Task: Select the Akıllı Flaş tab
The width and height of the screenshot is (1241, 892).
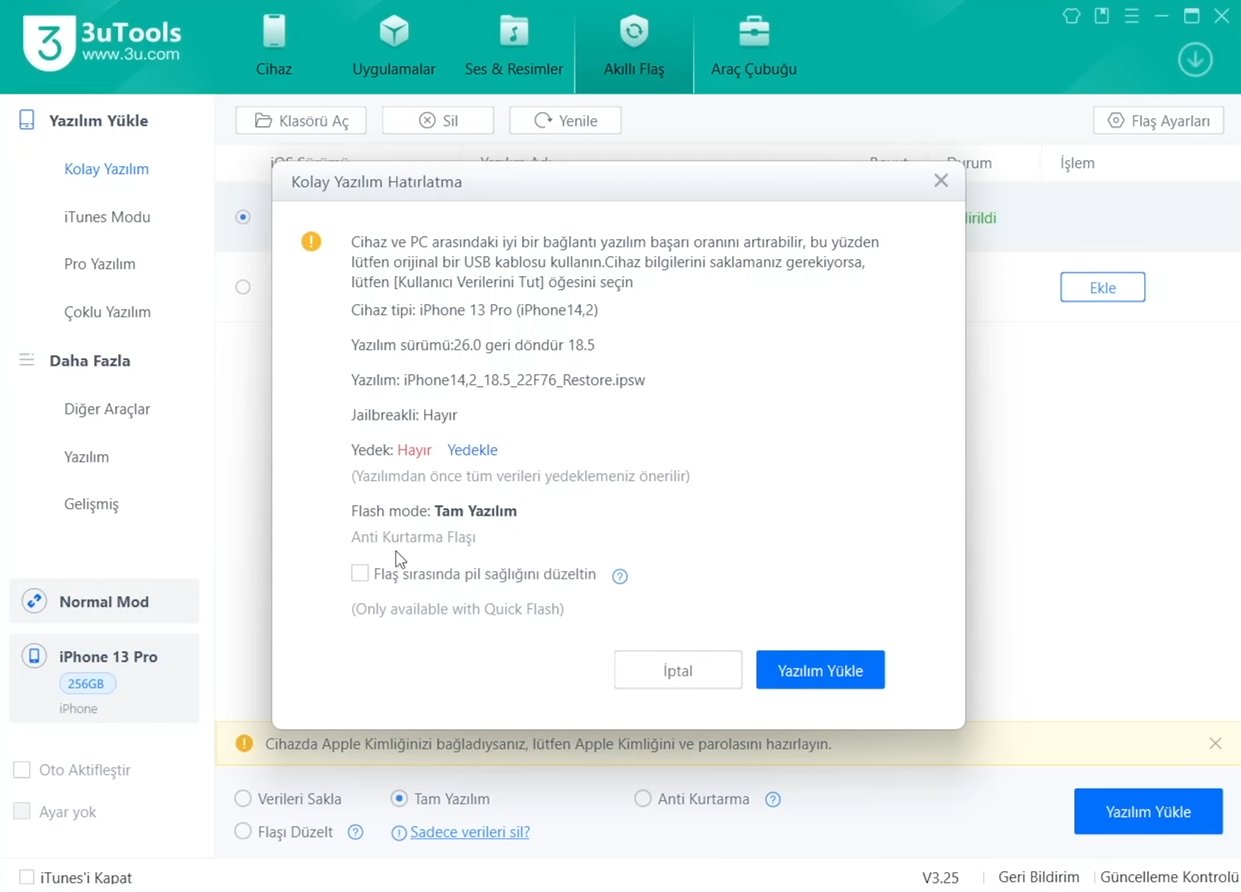Action: [634, 47]
